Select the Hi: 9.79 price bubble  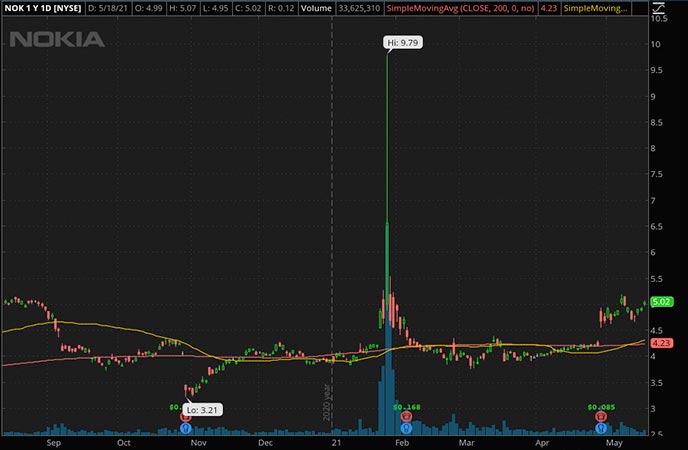[x=403, y=43]
